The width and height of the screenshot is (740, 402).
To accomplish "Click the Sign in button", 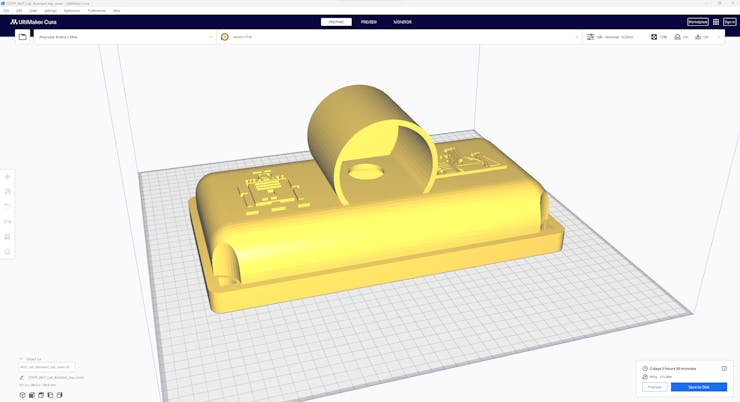I will [730, 22].
